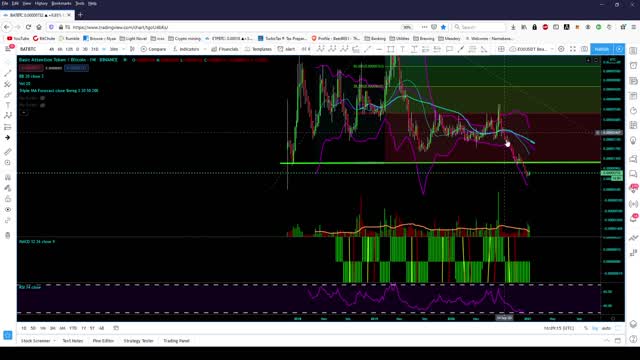
Task: Select the patterns drawing tool
Action: pyautogui.click(x=8, y=116)
